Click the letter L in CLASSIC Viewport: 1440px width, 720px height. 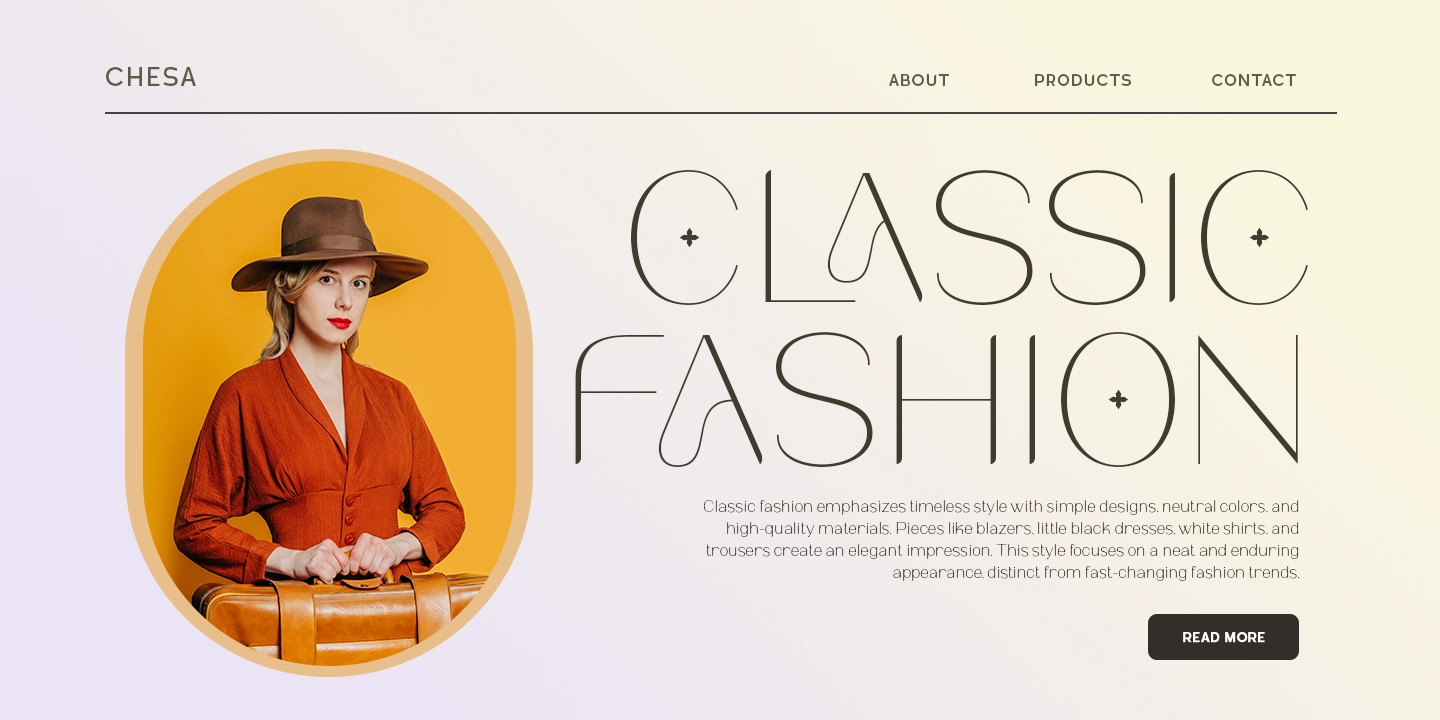[810, 237]
